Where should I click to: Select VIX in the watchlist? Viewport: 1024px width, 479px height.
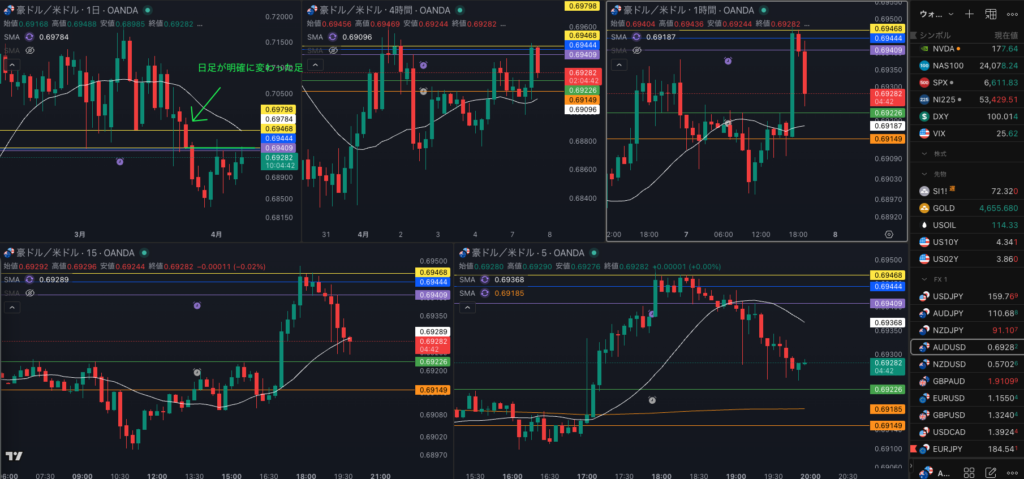(x=966, y=133)
